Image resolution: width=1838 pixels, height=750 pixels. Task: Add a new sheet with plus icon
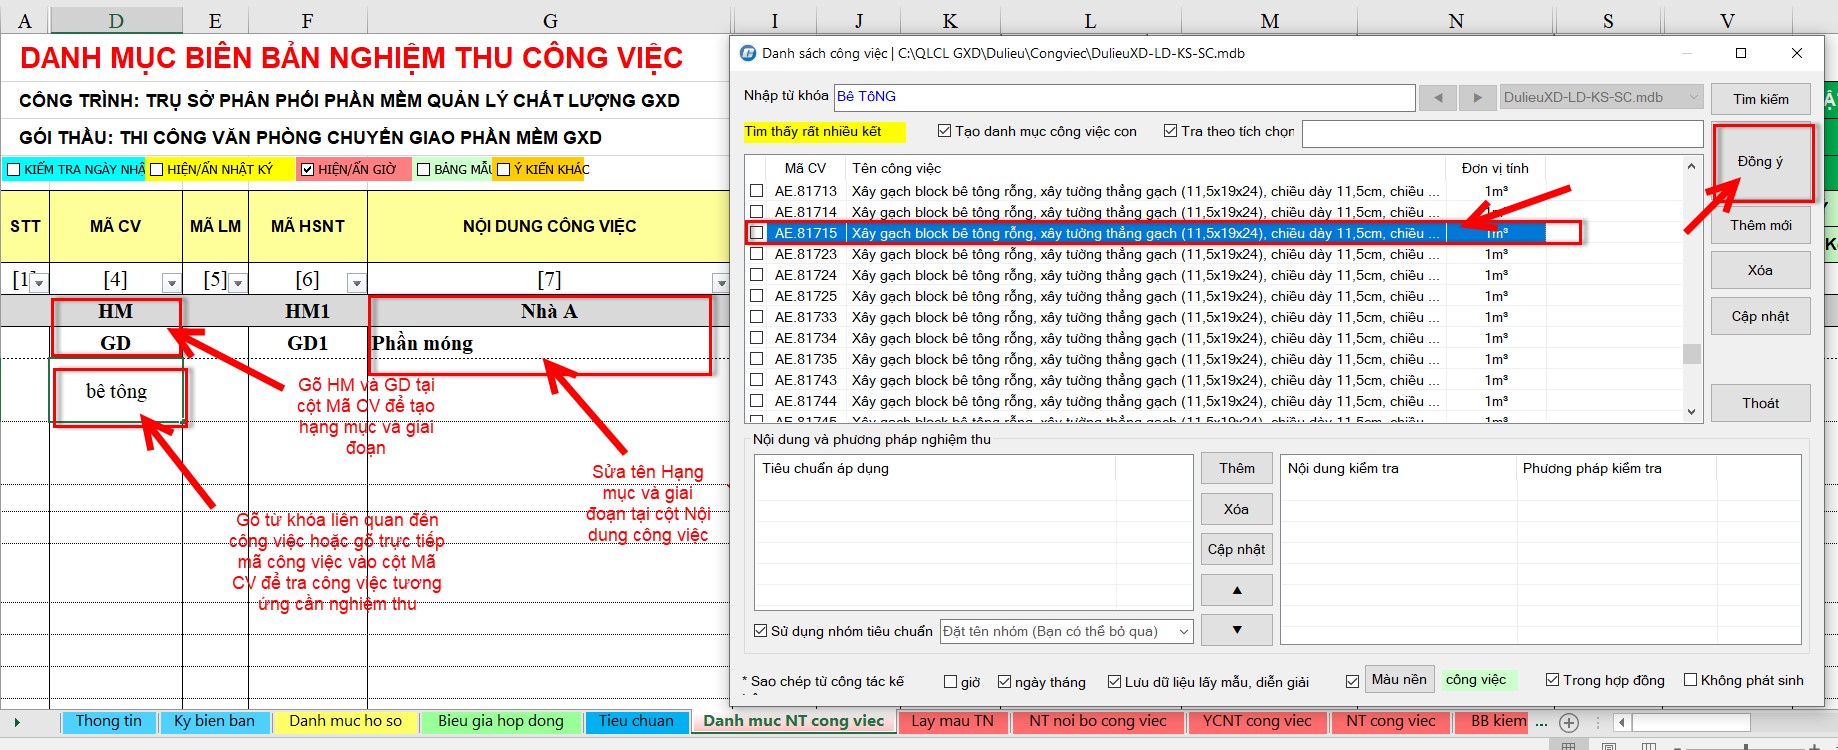[1569, 722]
